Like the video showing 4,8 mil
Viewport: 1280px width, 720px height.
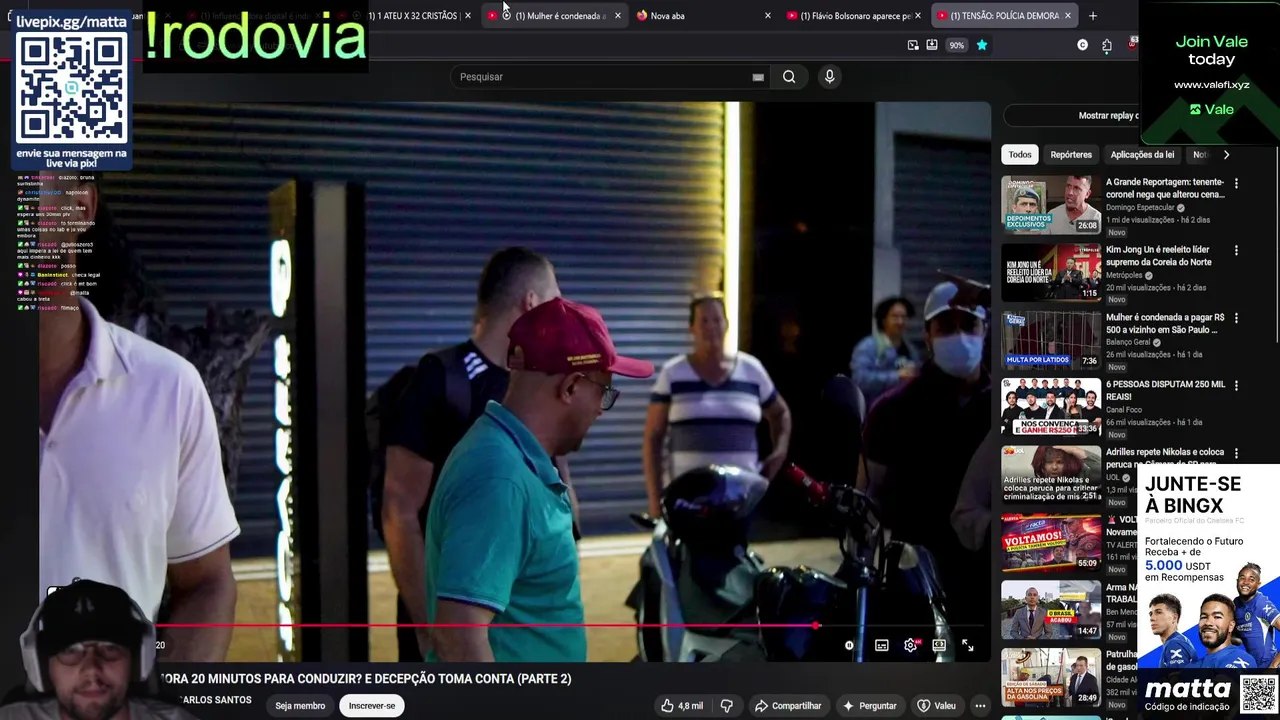(x=681, y=706)
